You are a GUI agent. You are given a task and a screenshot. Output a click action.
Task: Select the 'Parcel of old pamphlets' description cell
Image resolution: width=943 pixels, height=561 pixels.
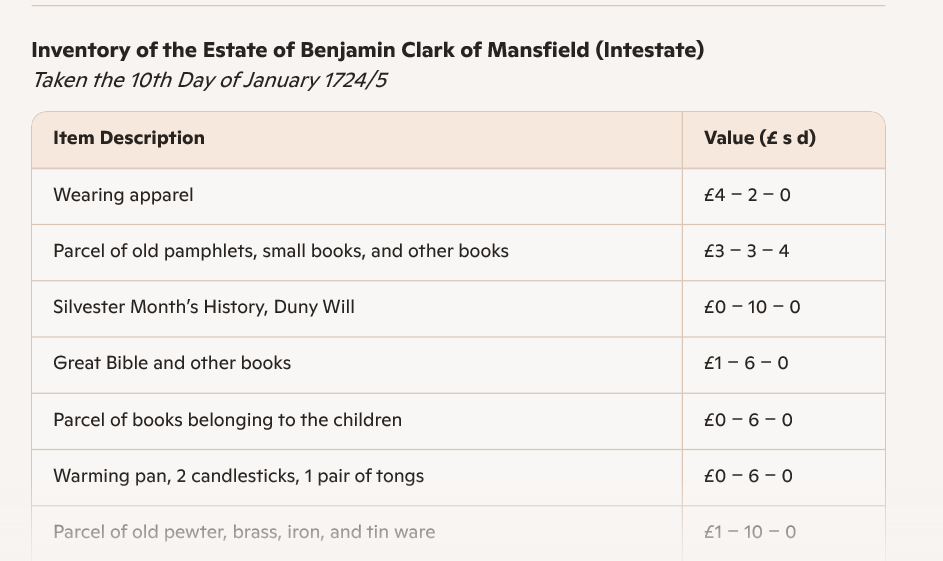(281, 251)
